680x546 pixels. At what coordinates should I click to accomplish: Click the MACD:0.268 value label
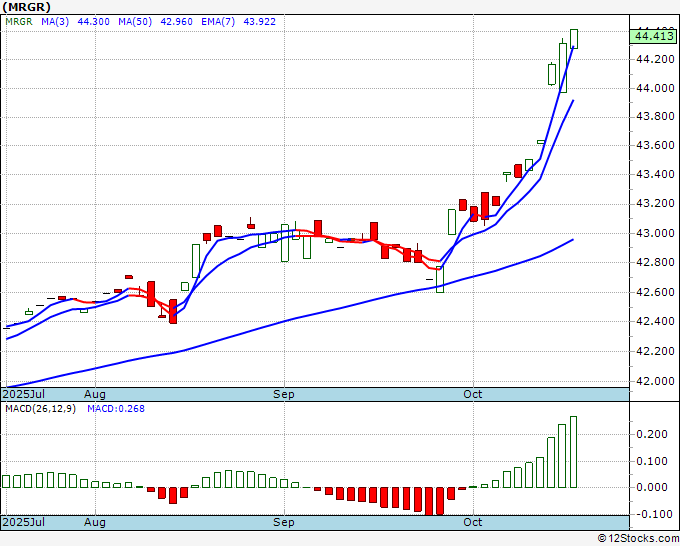pyautogui.click(x=116, y=409)
